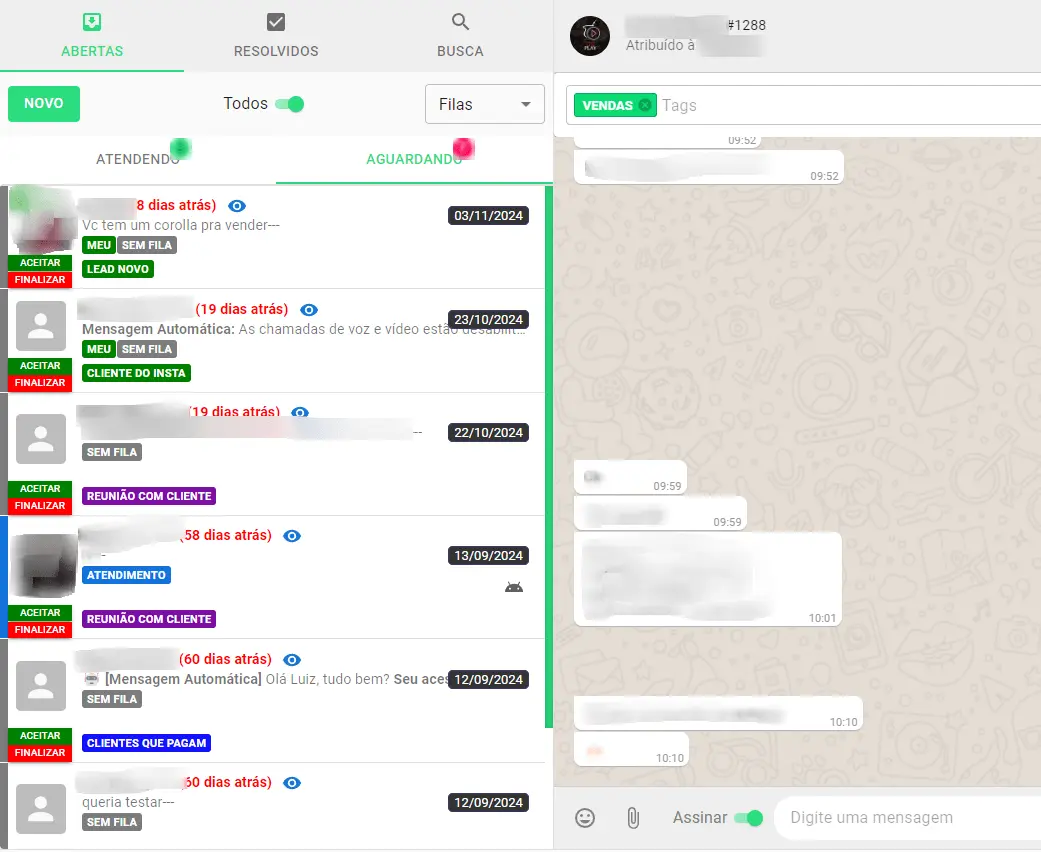This screenshot has width=1041, height=852.
Task: Click avatar of 'queria testar' ticket
Action: 41,809
